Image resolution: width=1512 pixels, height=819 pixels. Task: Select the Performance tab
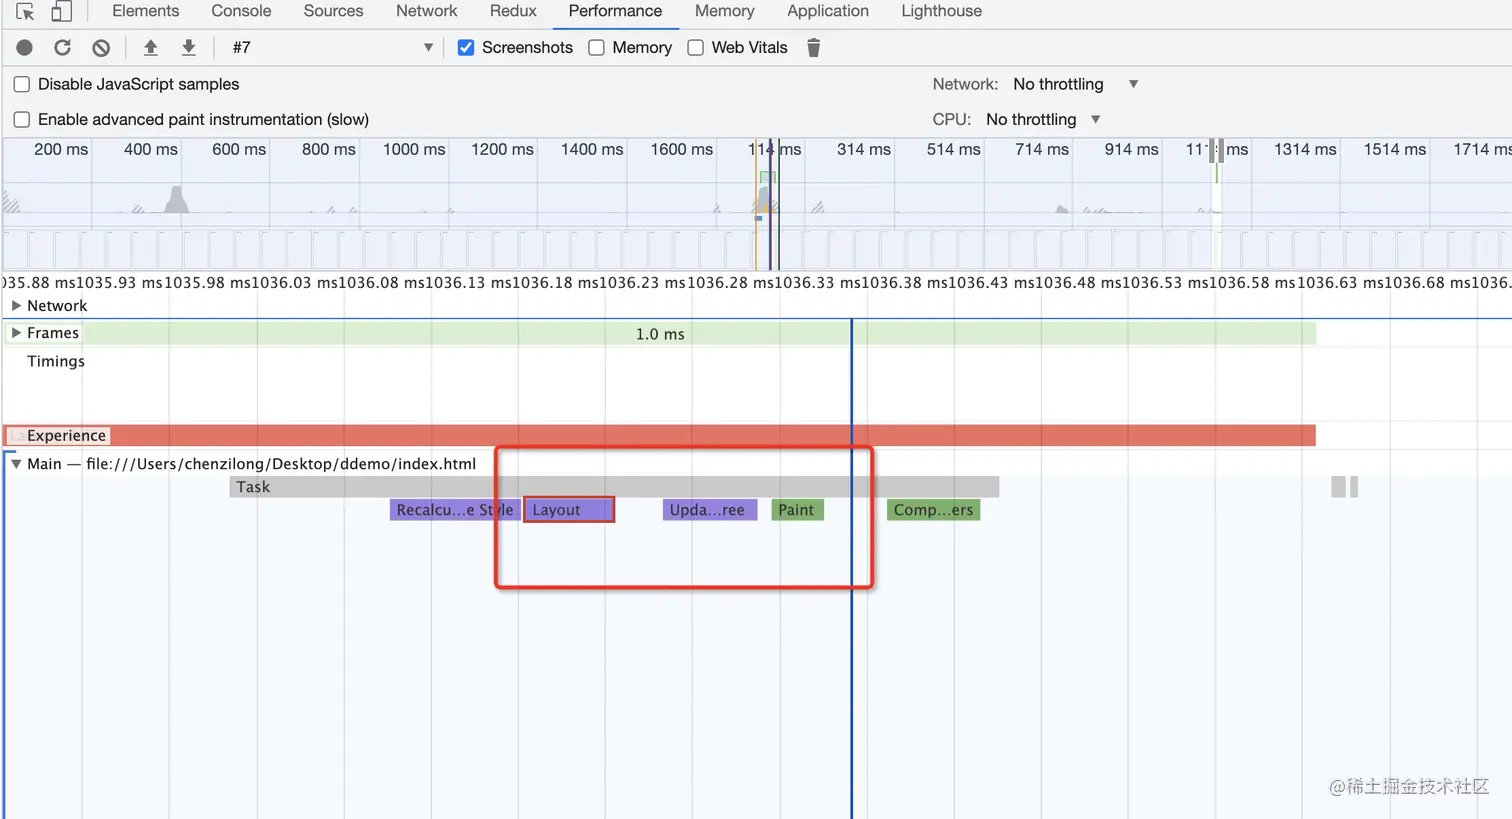point(615,11)
